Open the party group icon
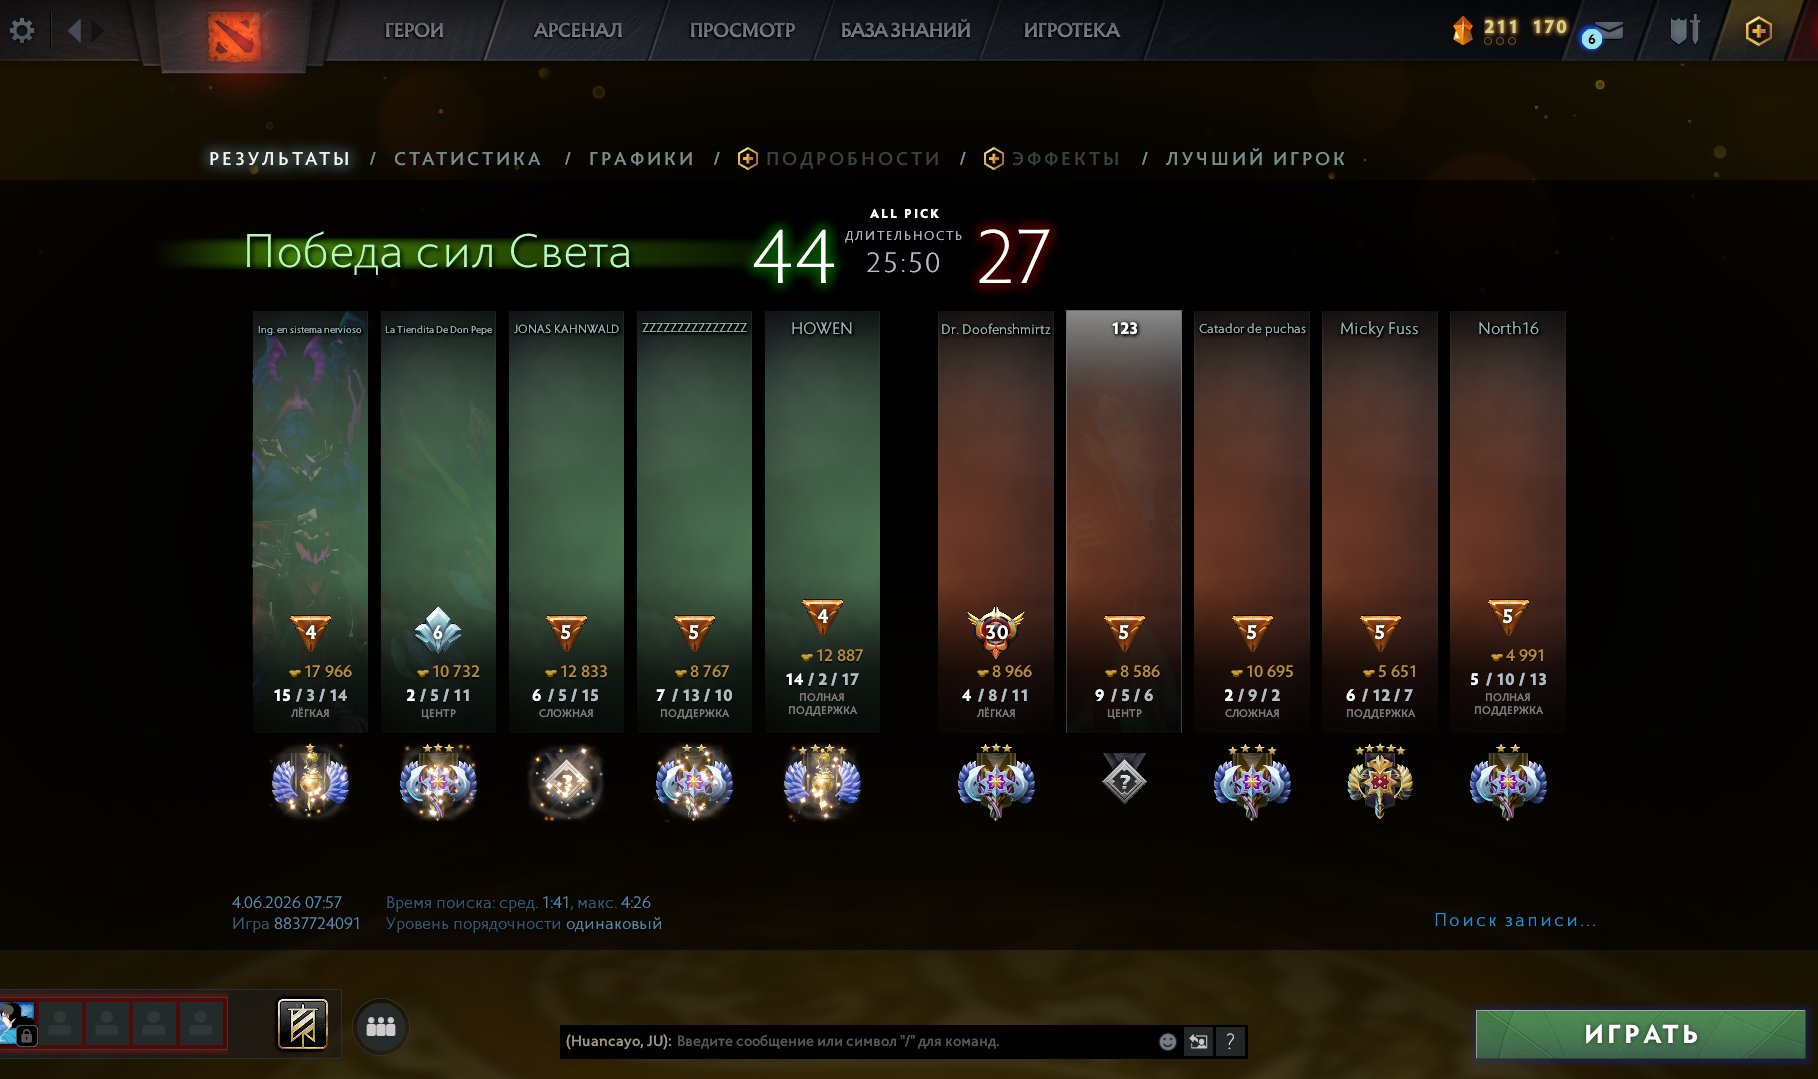Screen dimensions: 1818x1079 [381, 1026]
